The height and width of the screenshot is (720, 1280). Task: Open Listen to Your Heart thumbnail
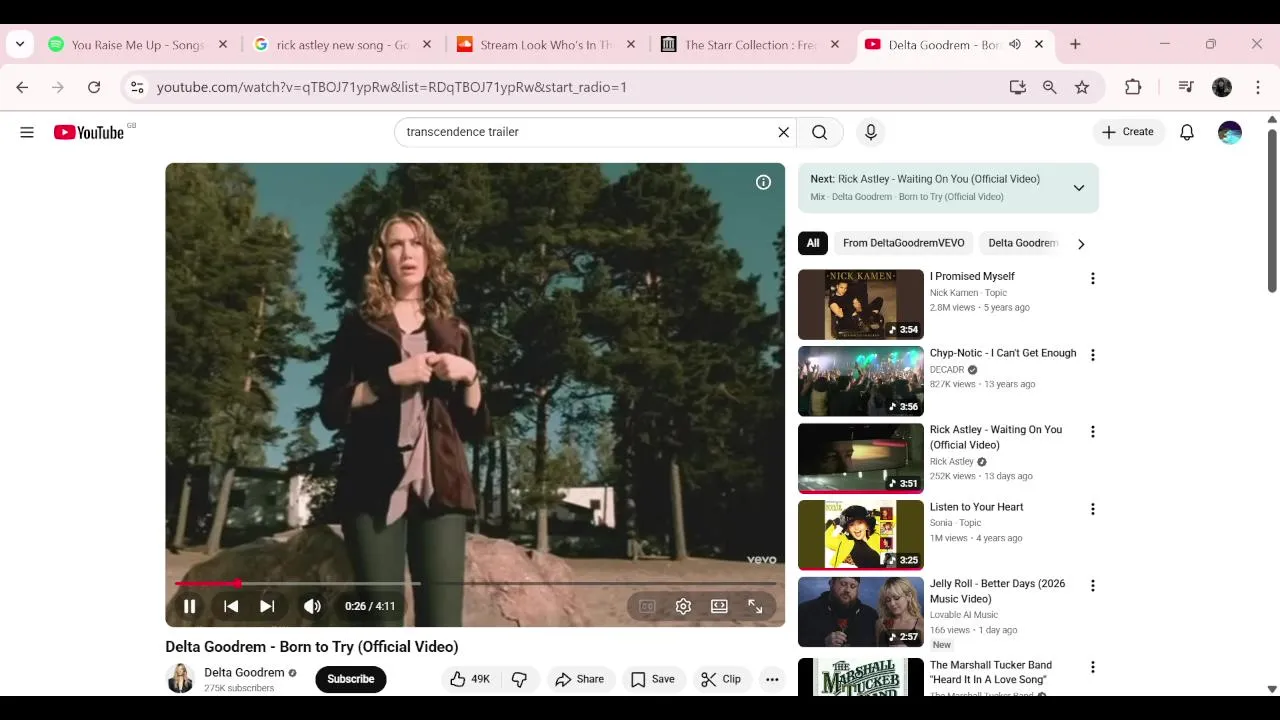pos(861,535)
